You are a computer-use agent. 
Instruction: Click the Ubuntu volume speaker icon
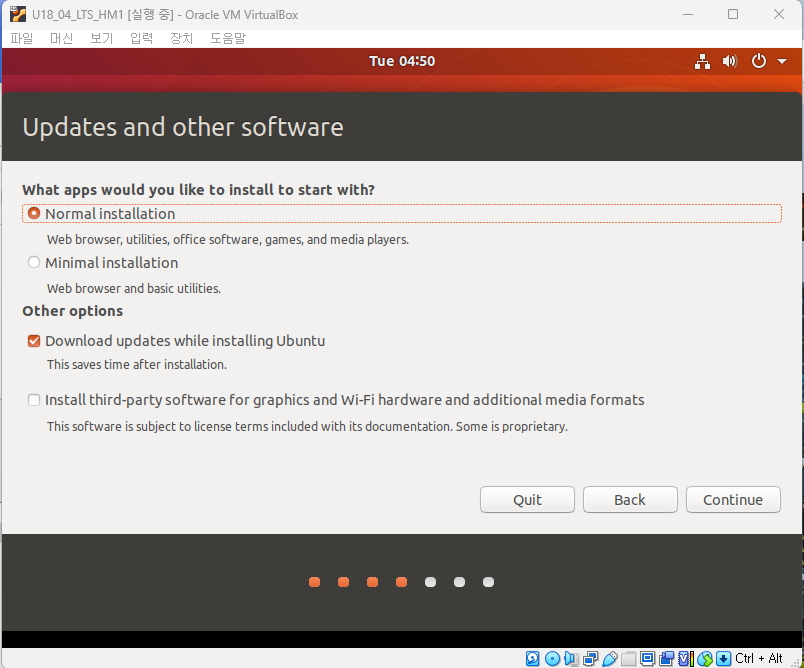click(x=730, y=62)
